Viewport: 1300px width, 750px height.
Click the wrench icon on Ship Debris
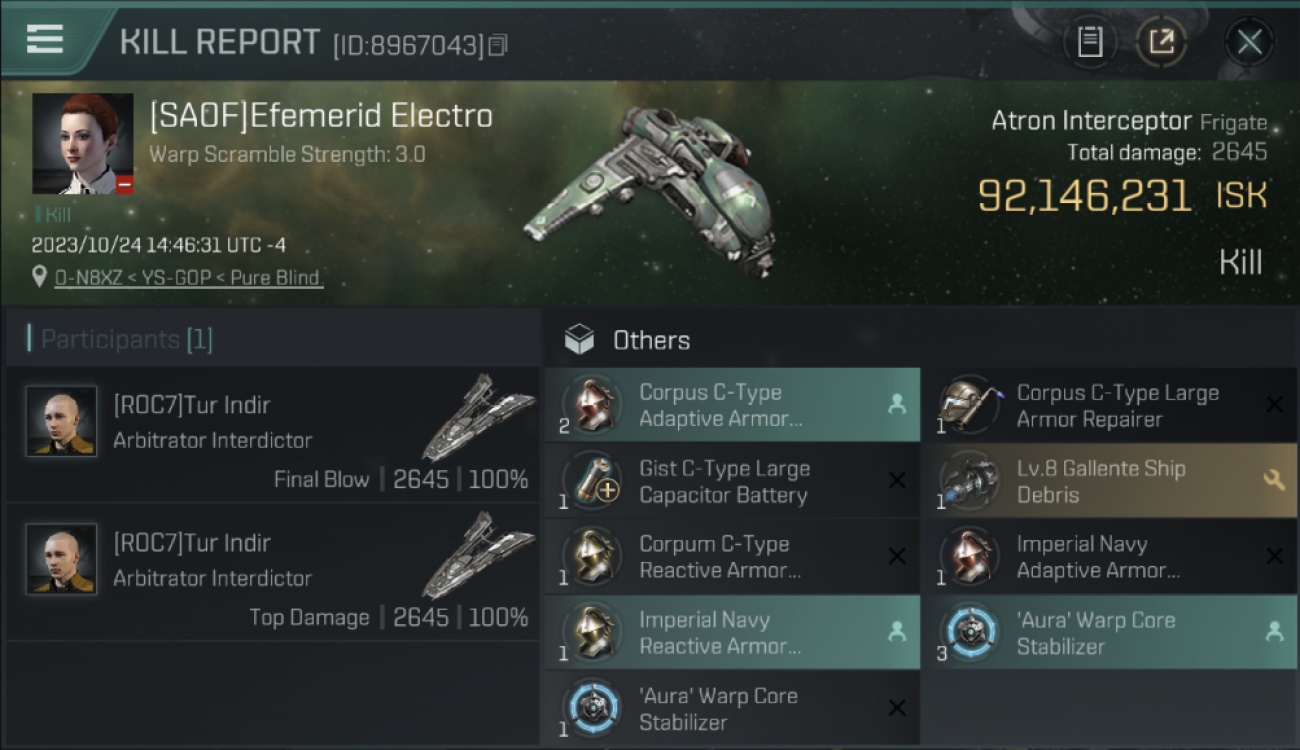(x=1274, y=480)
